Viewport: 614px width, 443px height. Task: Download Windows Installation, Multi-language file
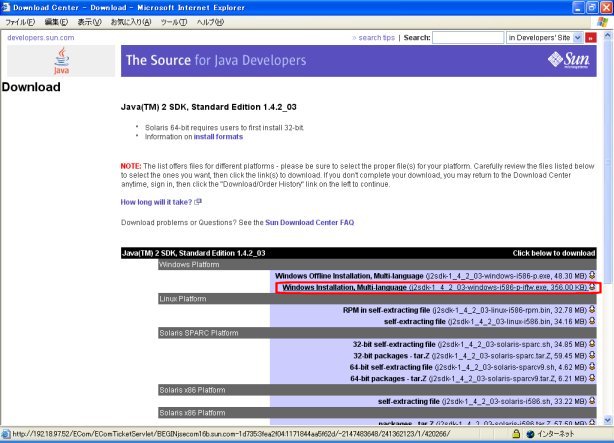pos(343,287)
